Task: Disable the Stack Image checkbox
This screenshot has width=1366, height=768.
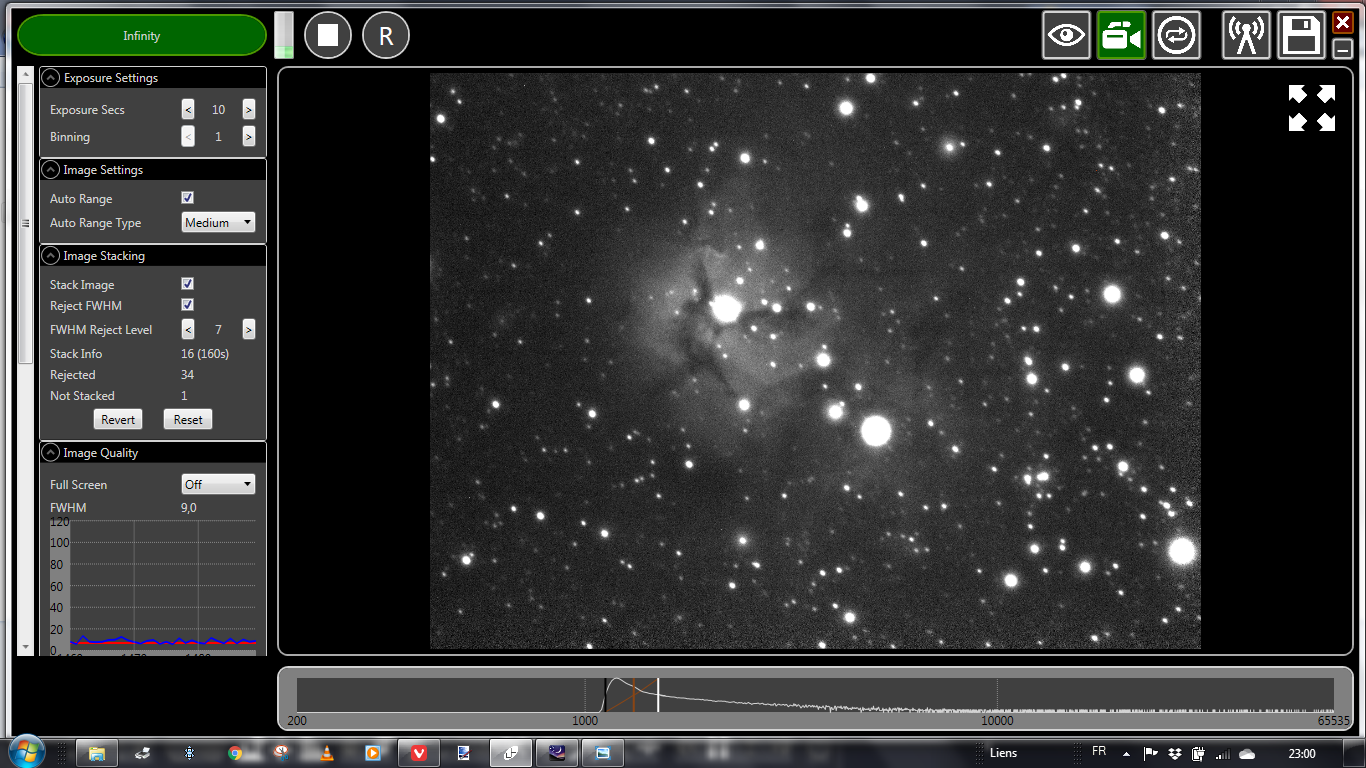Action: pos(187,283)
